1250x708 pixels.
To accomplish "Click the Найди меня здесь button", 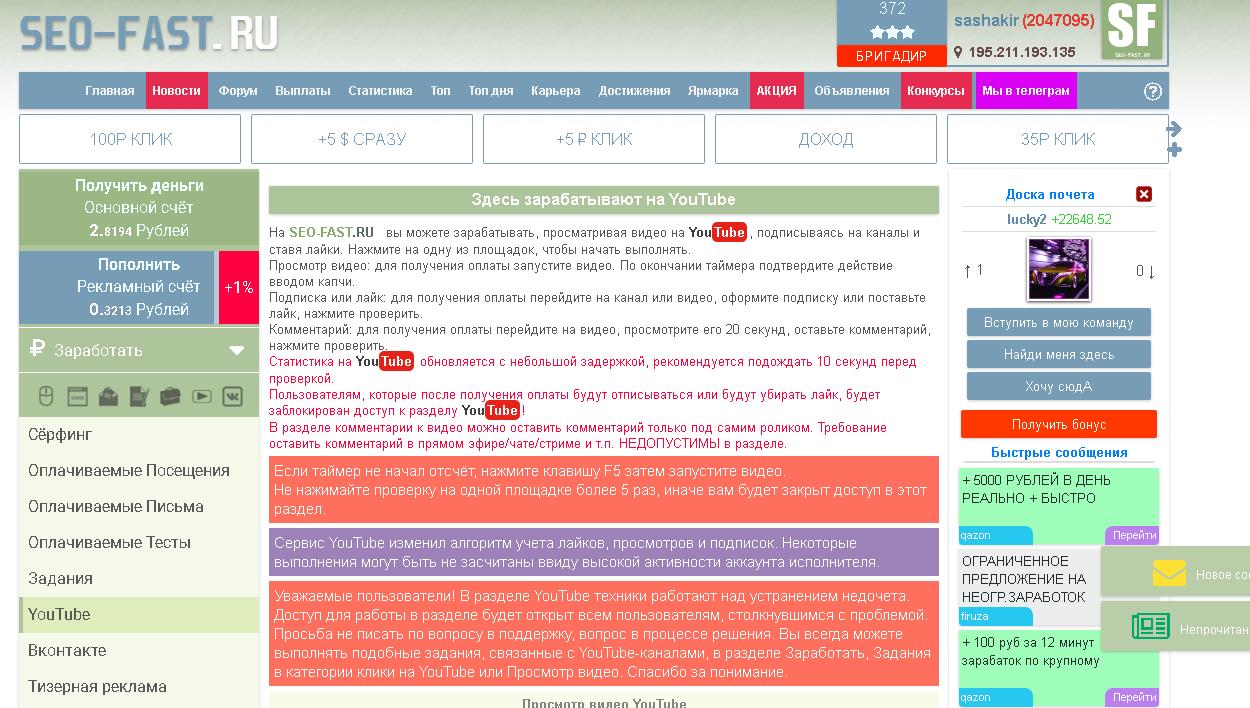I will point(1059,354).
